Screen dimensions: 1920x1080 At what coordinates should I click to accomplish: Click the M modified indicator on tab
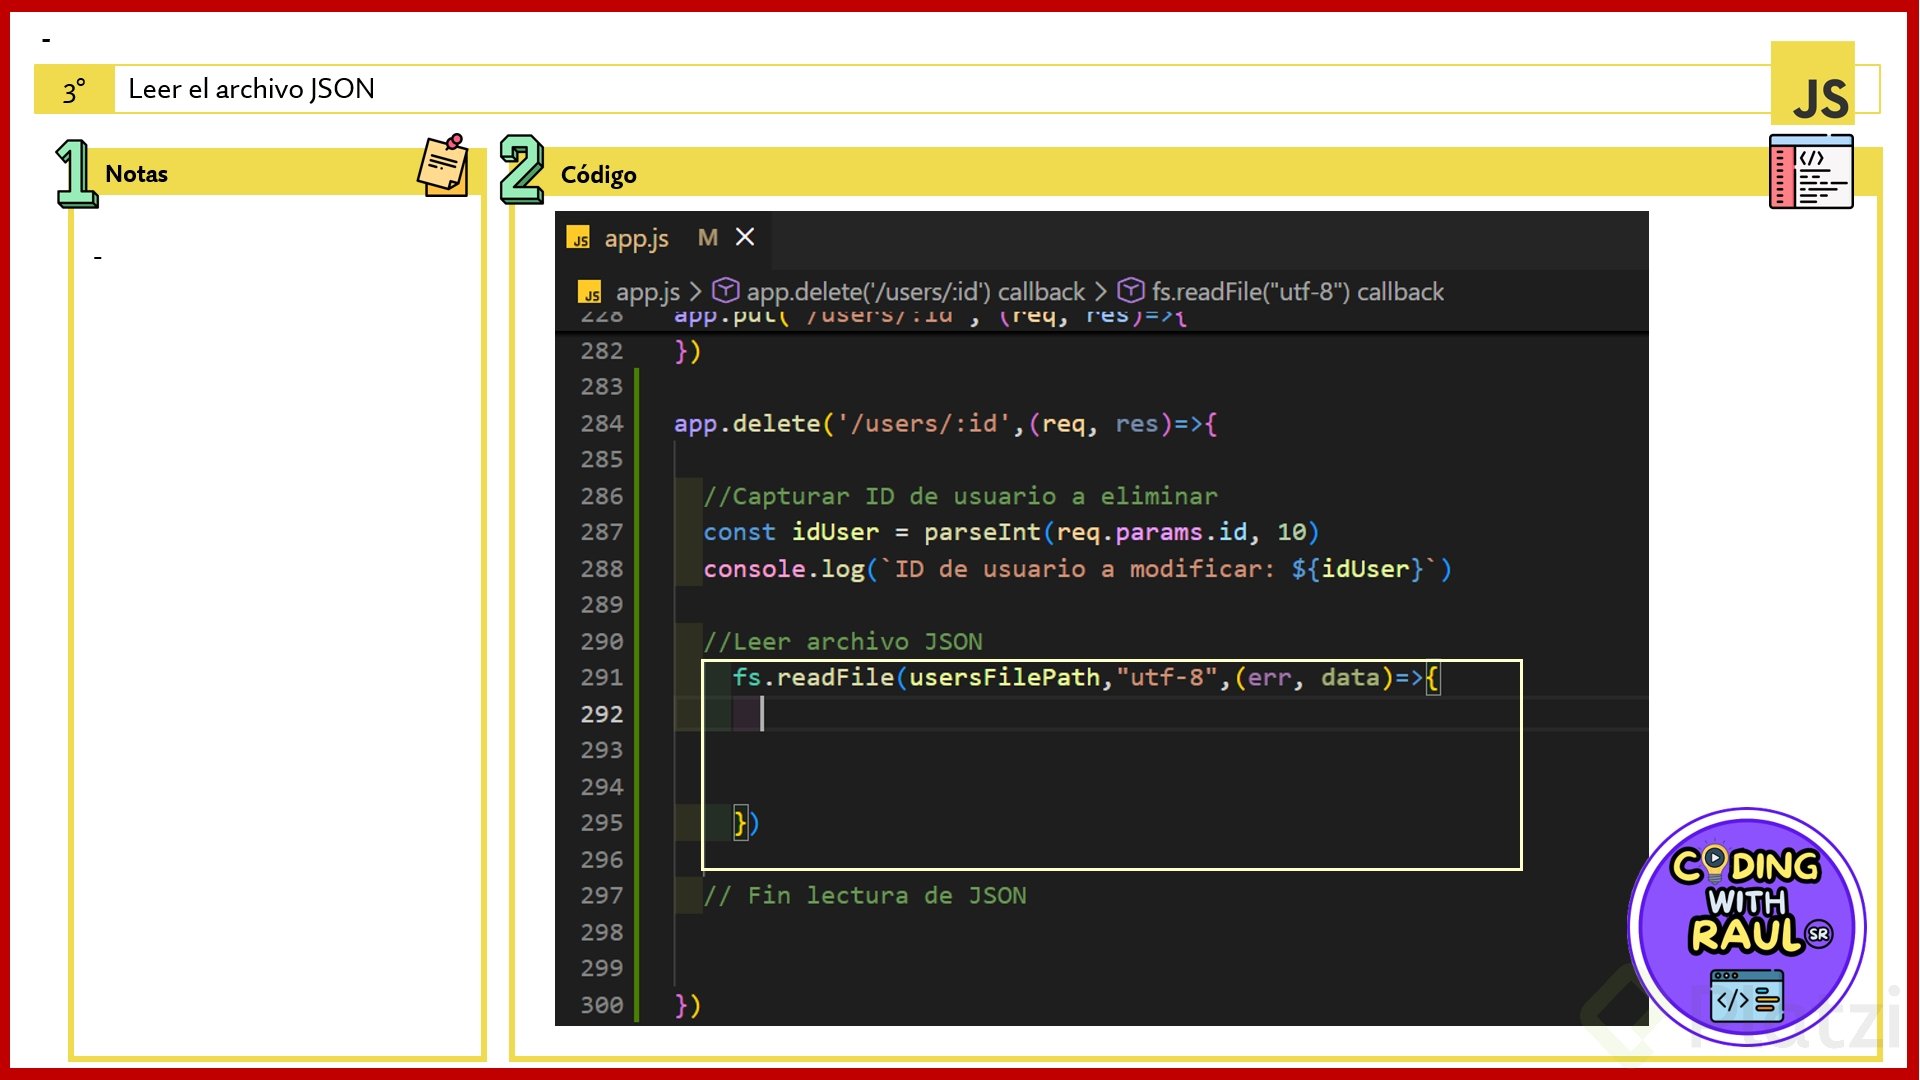(708, 238)
